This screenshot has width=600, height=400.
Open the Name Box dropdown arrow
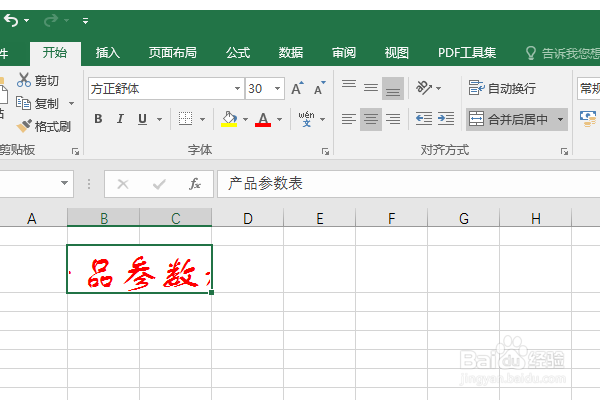(x=64, y=183)
